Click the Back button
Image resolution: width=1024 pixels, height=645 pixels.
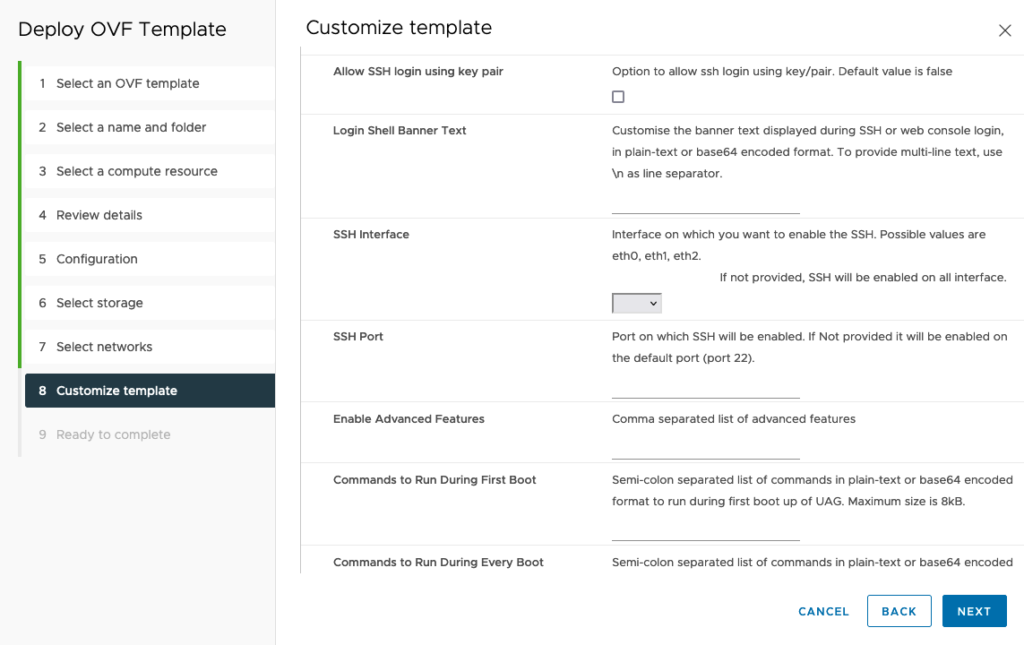(899, 611)
